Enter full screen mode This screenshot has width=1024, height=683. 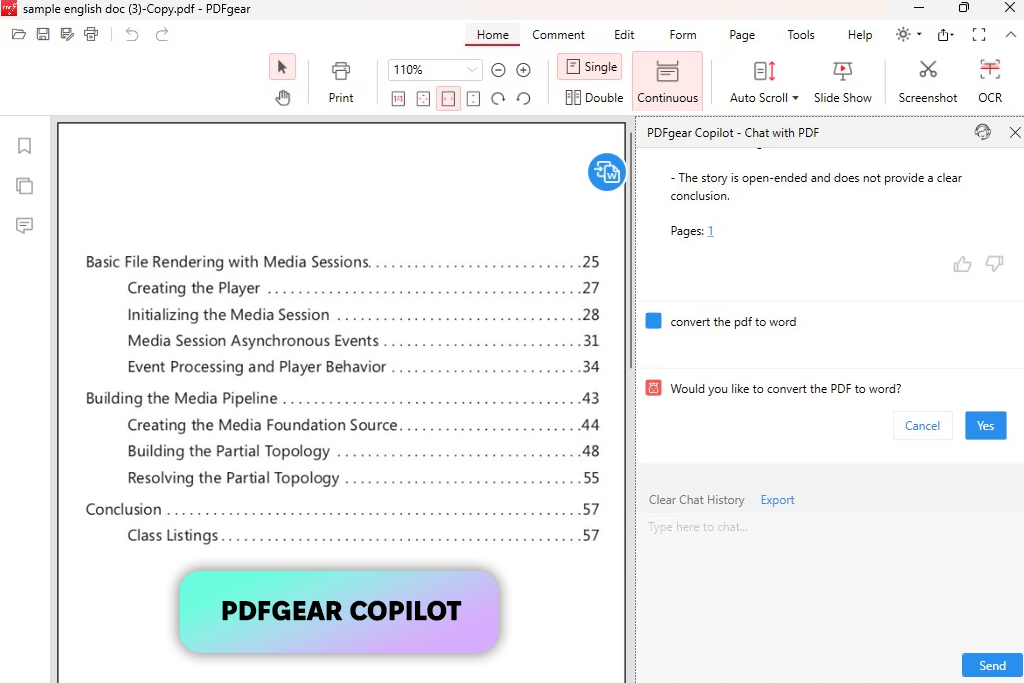point(979,35)
